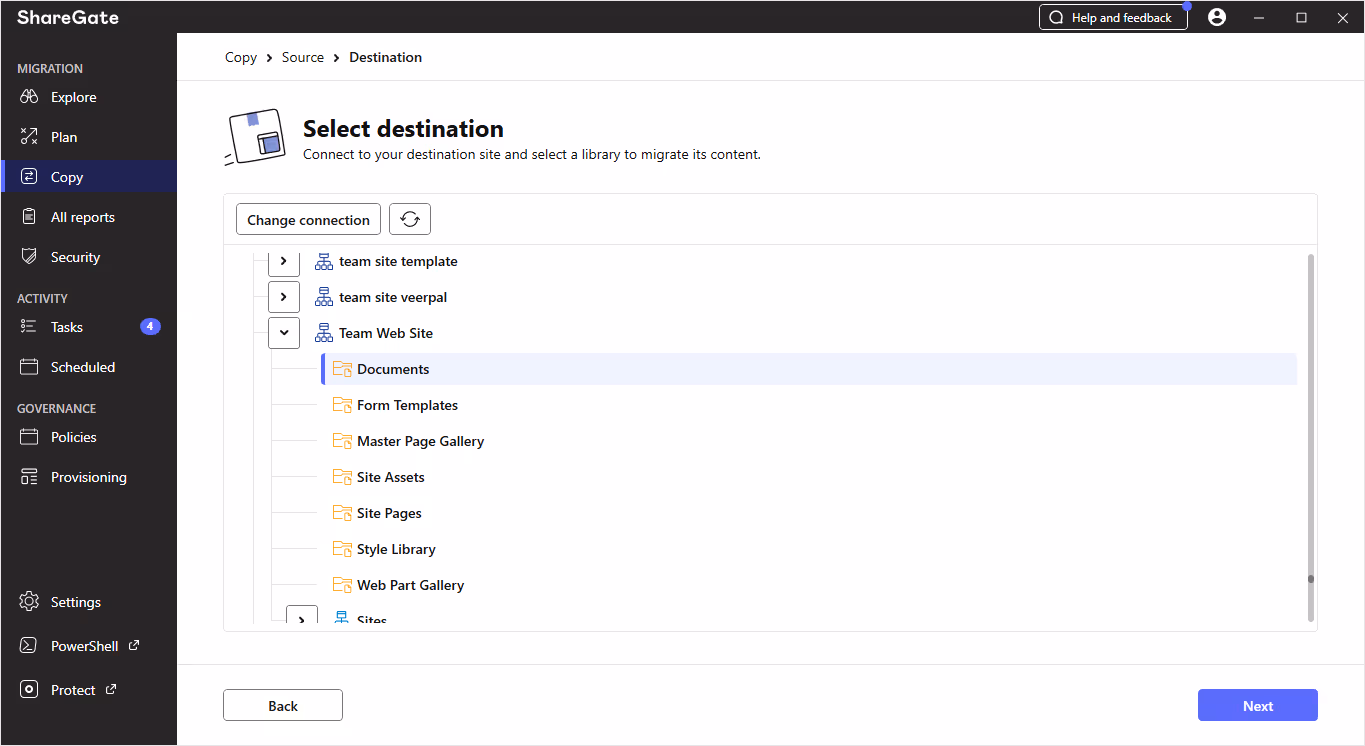This screenshot has width=1365, height=746.
Task: Click the Provisioning icon in sidebar
Action: 29,477
